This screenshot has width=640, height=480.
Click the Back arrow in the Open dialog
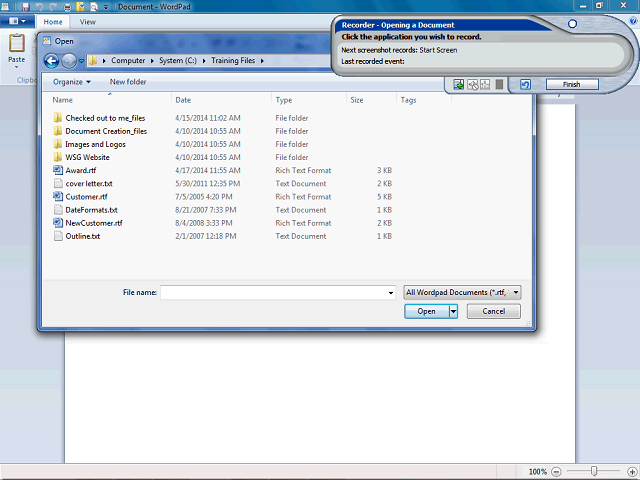click(51, 61)
